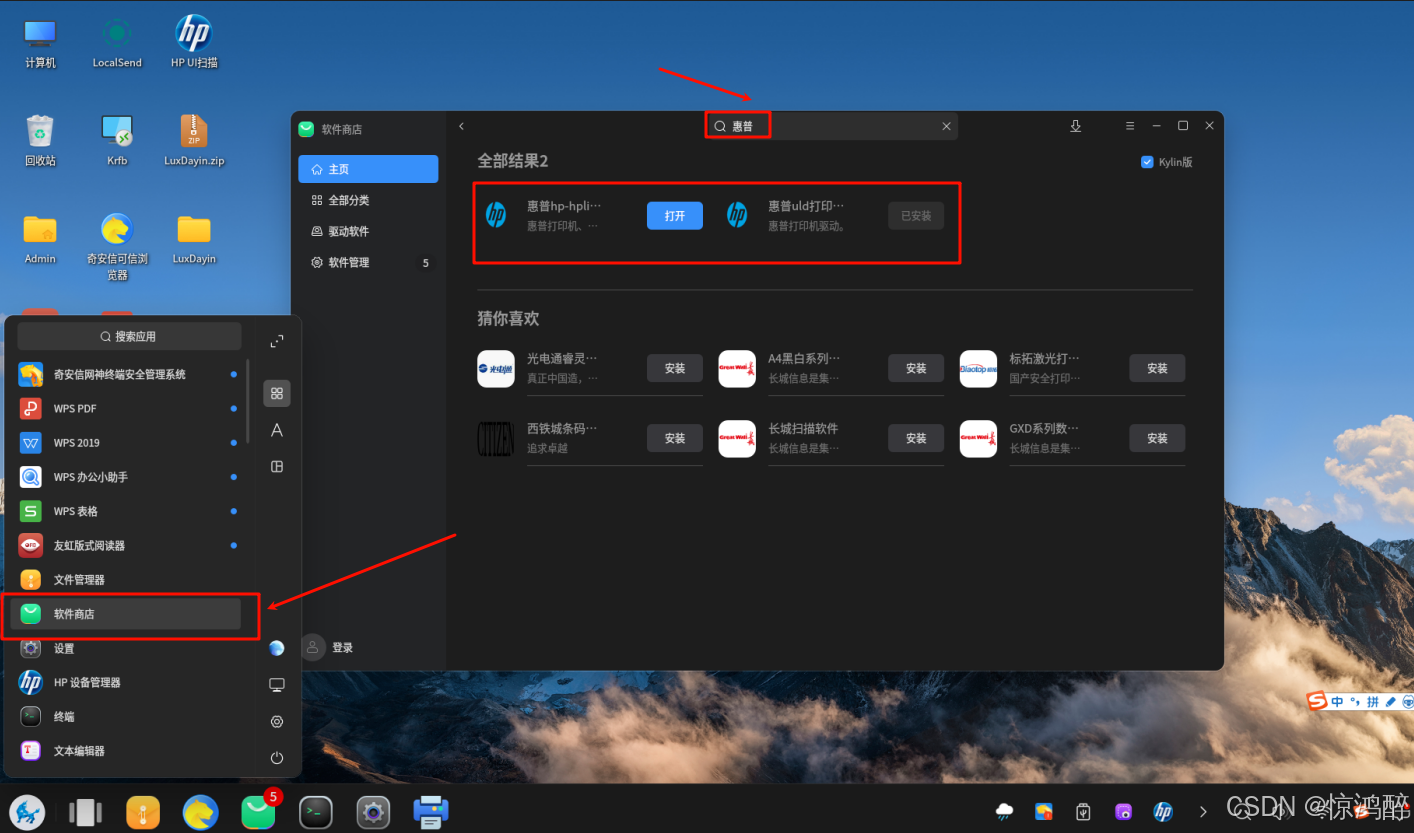Select the 主页 sidebar tab
Viewport: 1414px width, 833px height.
[368, 169]
